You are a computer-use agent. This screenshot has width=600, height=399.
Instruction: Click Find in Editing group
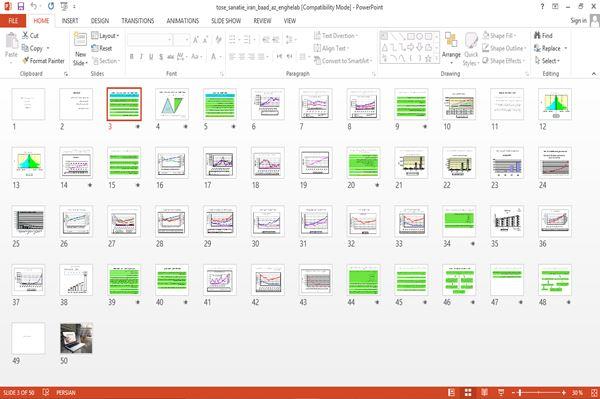543,36
